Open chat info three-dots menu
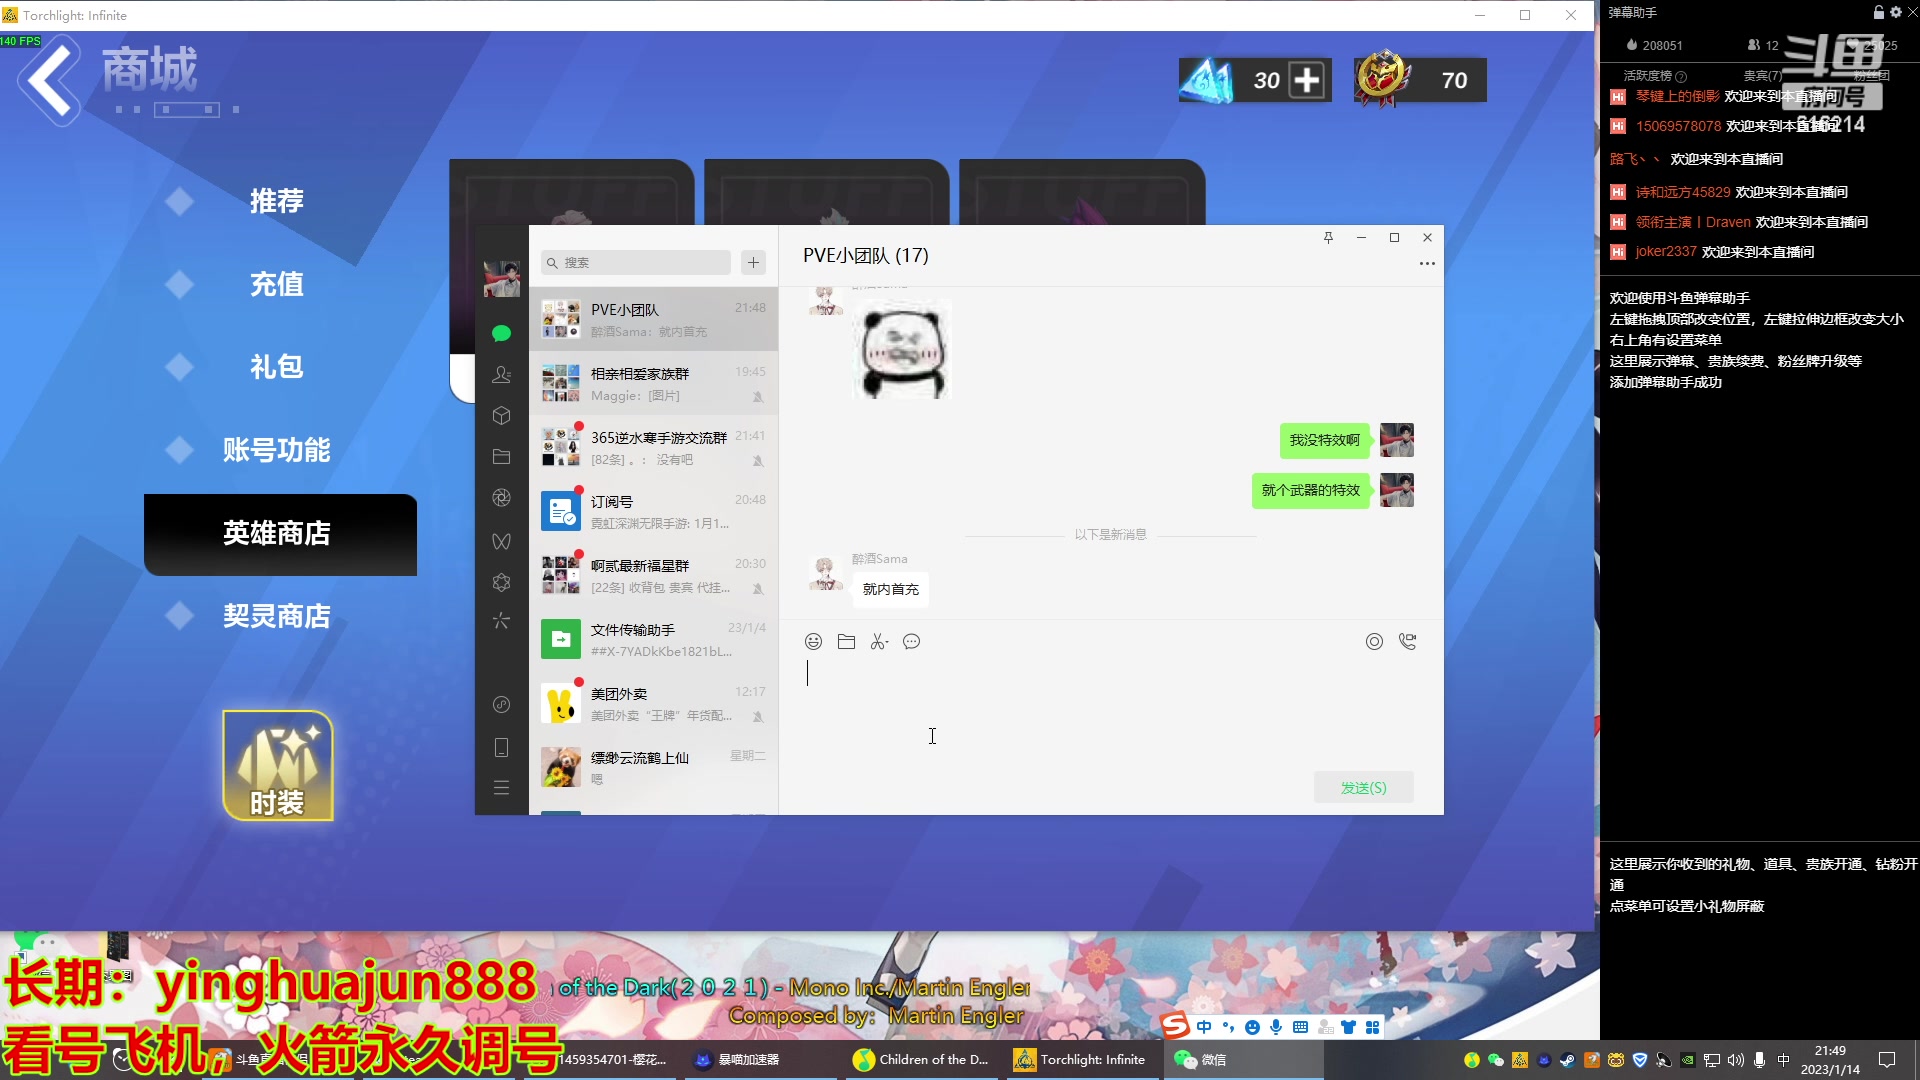This screenshot has height=1080, width=1920. 1427,264
